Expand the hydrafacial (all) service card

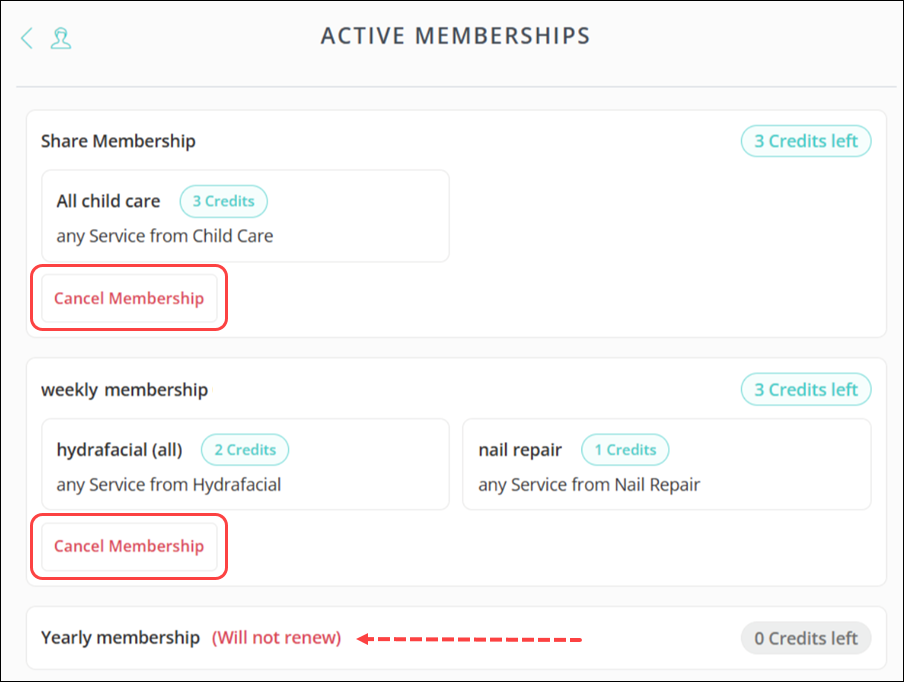[245, 464]
